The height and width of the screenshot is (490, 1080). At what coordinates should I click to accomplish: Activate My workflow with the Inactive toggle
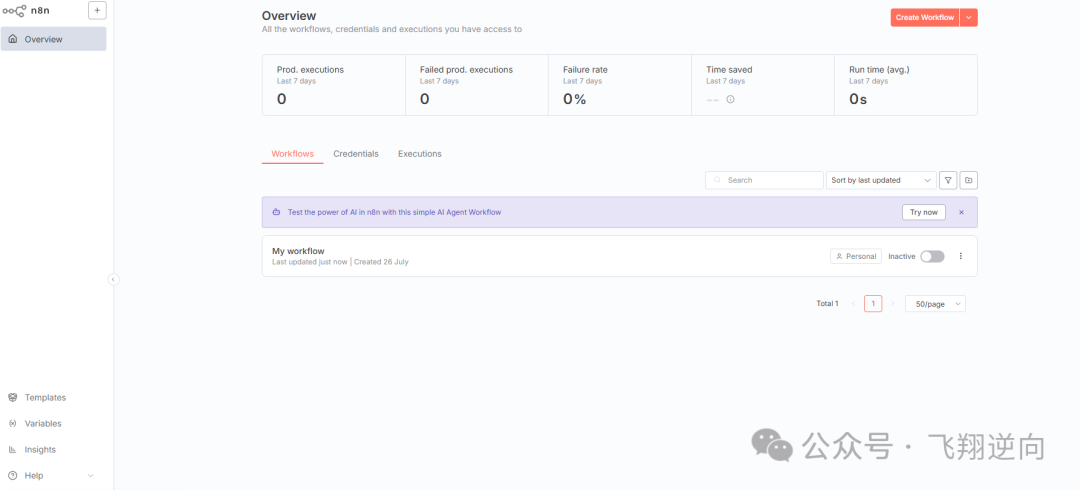[933, 256]
